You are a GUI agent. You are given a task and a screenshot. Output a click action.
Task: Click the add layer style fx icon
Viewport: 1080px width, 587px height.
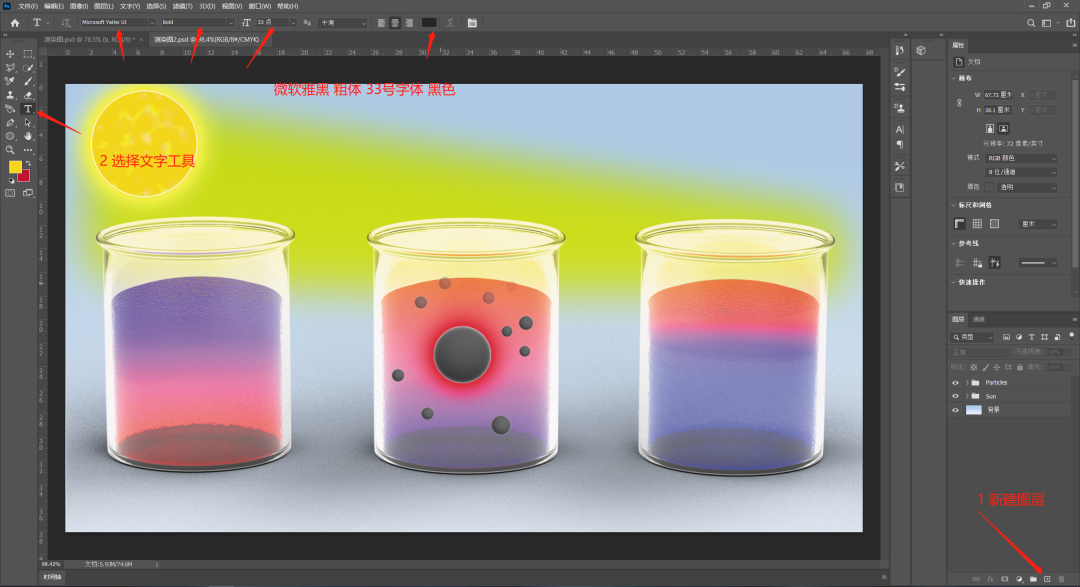990,579
